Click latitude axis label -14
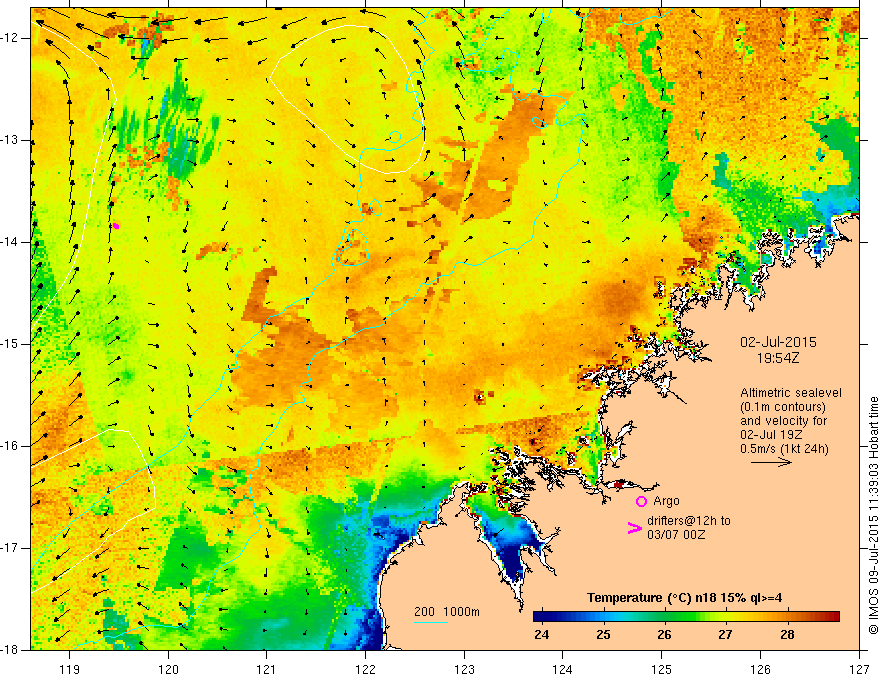The height and width of the screenshot is (680, 880). point(10,242)
